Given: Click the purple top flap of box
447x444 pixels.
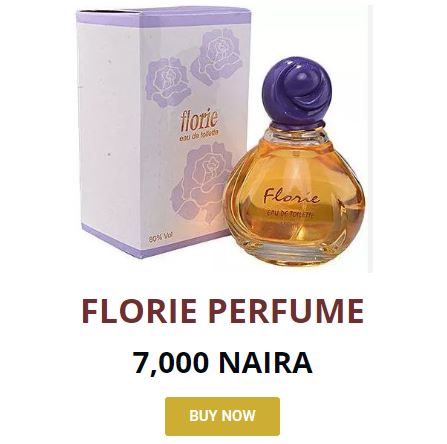Looking at the screenshot, I should click(x=163, y=17).
